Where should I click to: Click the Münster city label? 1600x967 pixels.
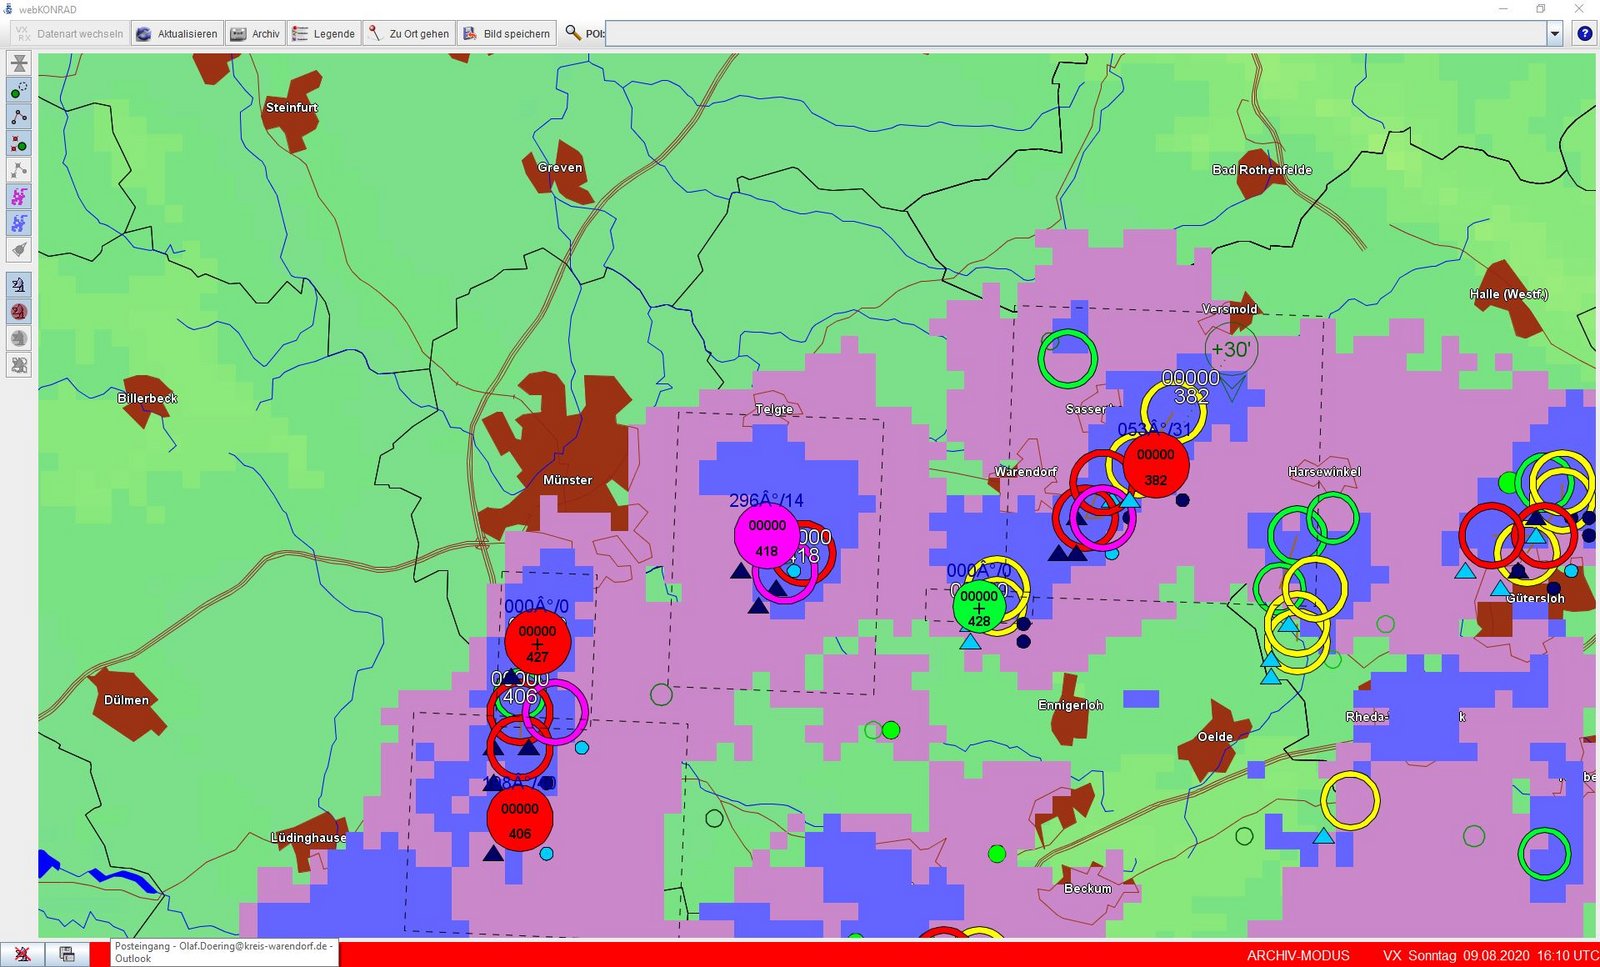[x=567, y=480]
